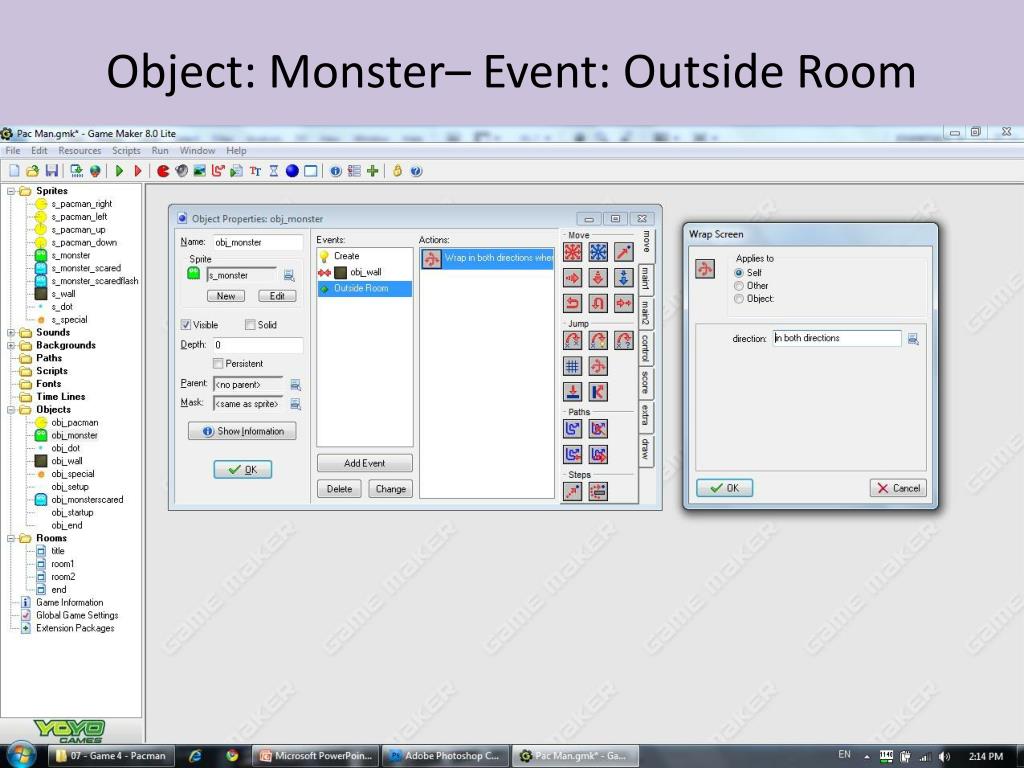Collapse the Sprites folder in resource tree
The width and height of the screenshot is (1024, 768).
11,191
